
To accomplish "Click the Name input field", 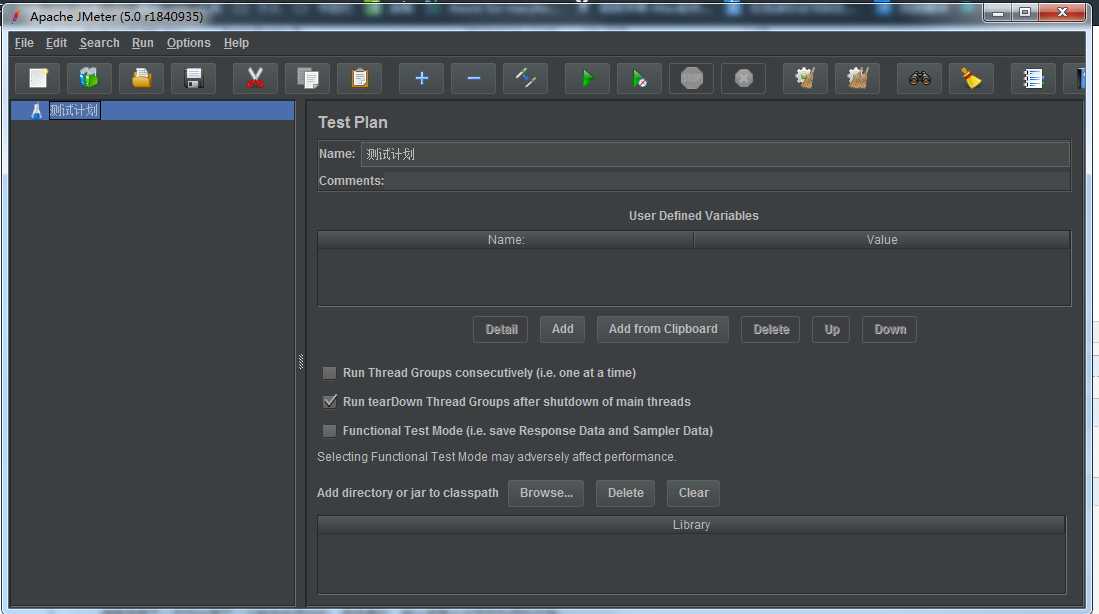I will (715, 154).
